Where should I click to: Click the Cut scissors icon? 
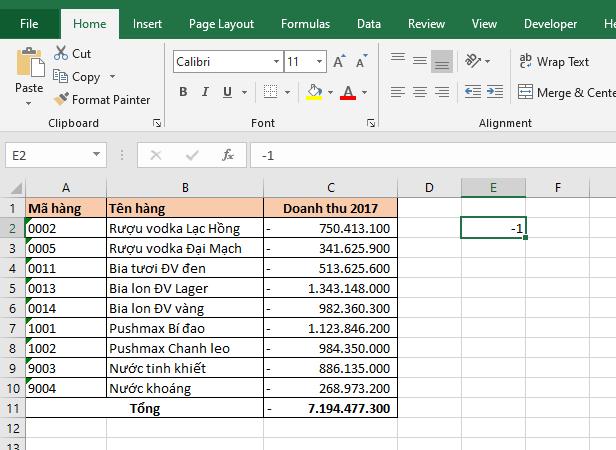pyautogui.click(x=61, y=54)
